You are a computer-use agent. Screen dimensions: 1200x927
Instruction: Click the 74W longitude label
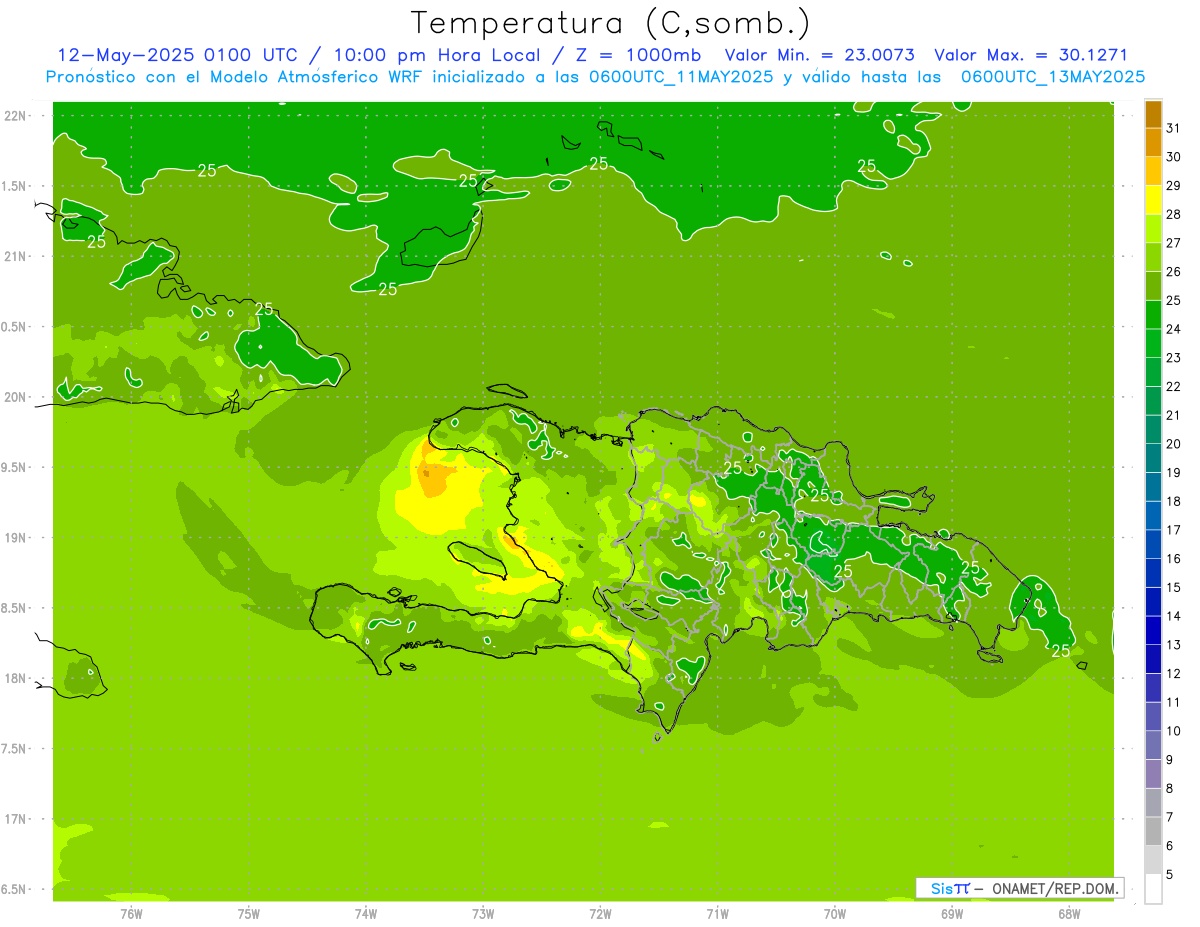pos(365,914)
